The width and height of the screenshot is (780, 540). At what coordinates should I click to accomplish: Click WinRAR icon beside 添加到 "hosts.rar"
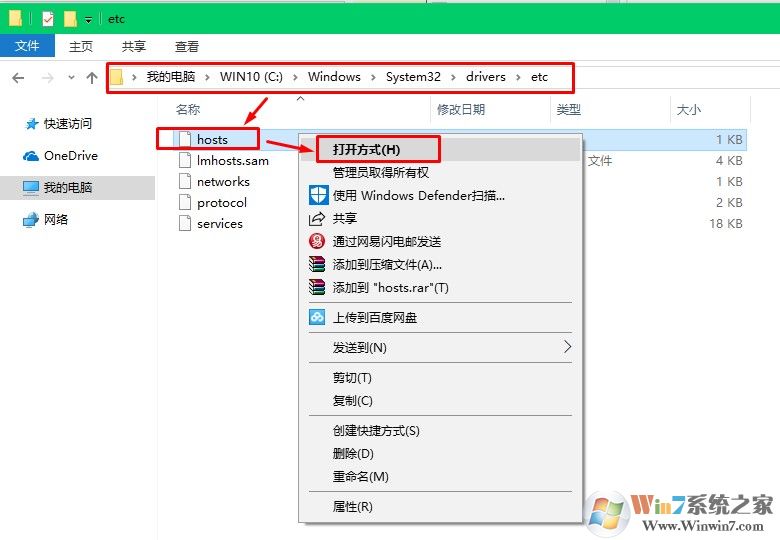click(317, 287)
